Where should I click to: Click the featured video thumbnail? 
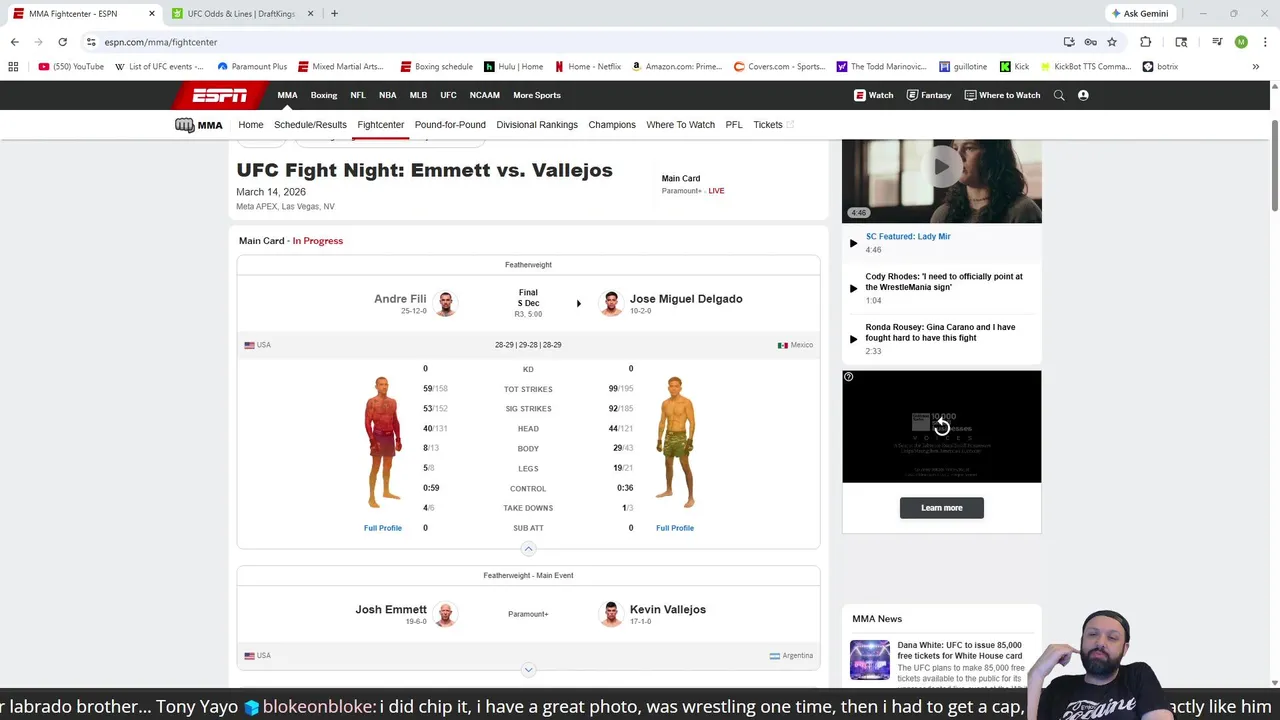tap(941, 181)
